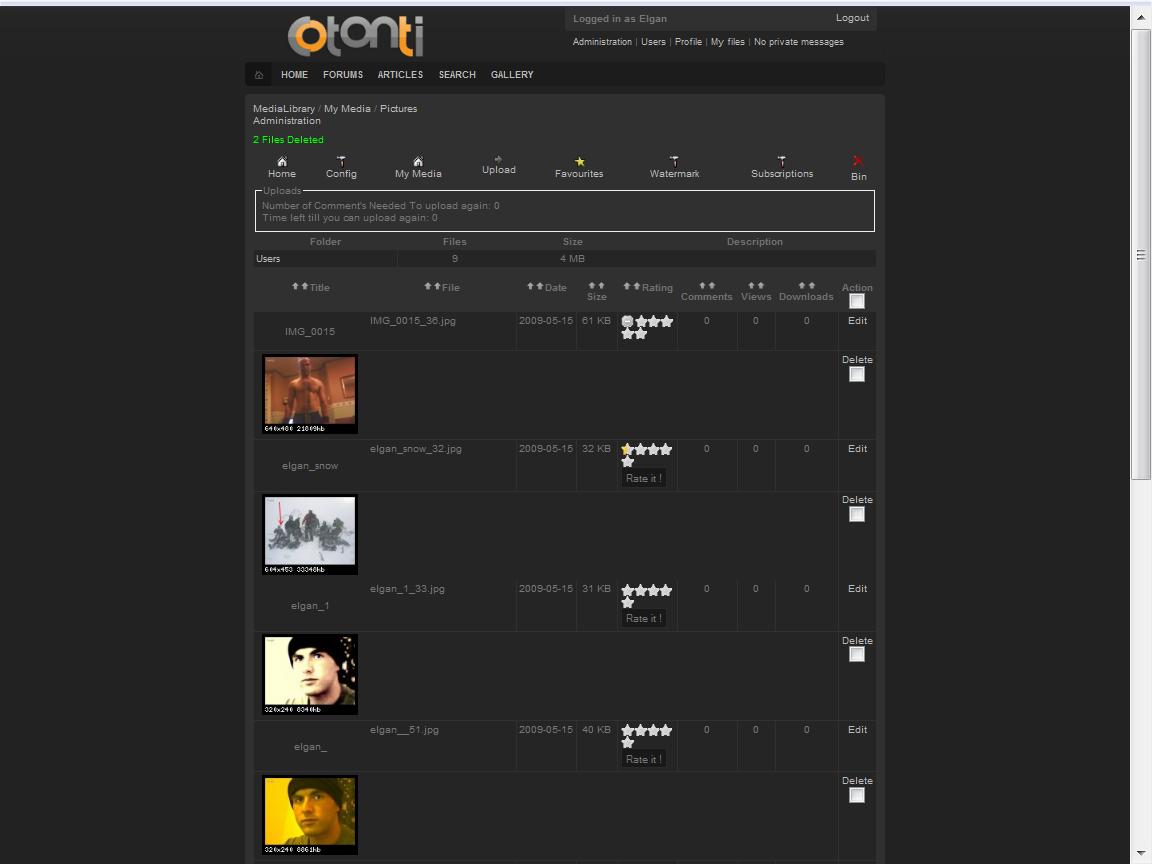1152x864 pixels.
Task: Toggle select-all checkbox under Action header
Action: 857,301
